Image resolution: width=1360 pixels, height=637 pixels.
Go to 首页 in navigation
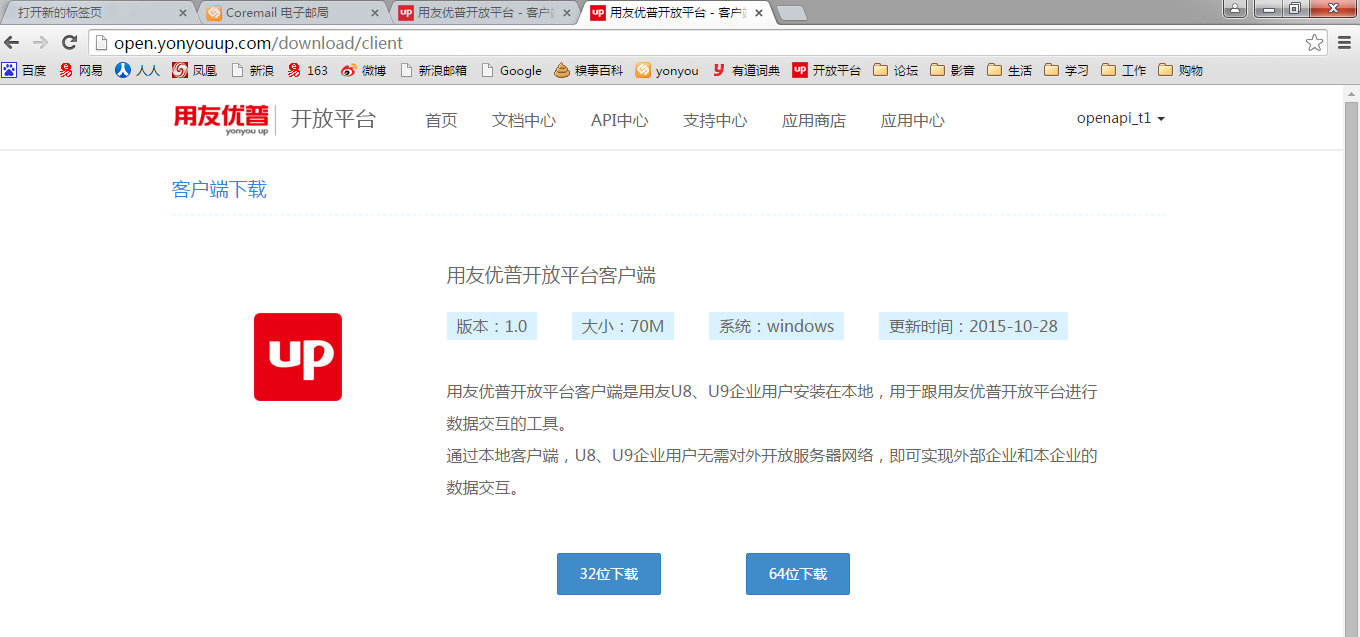tap(441, 120)
